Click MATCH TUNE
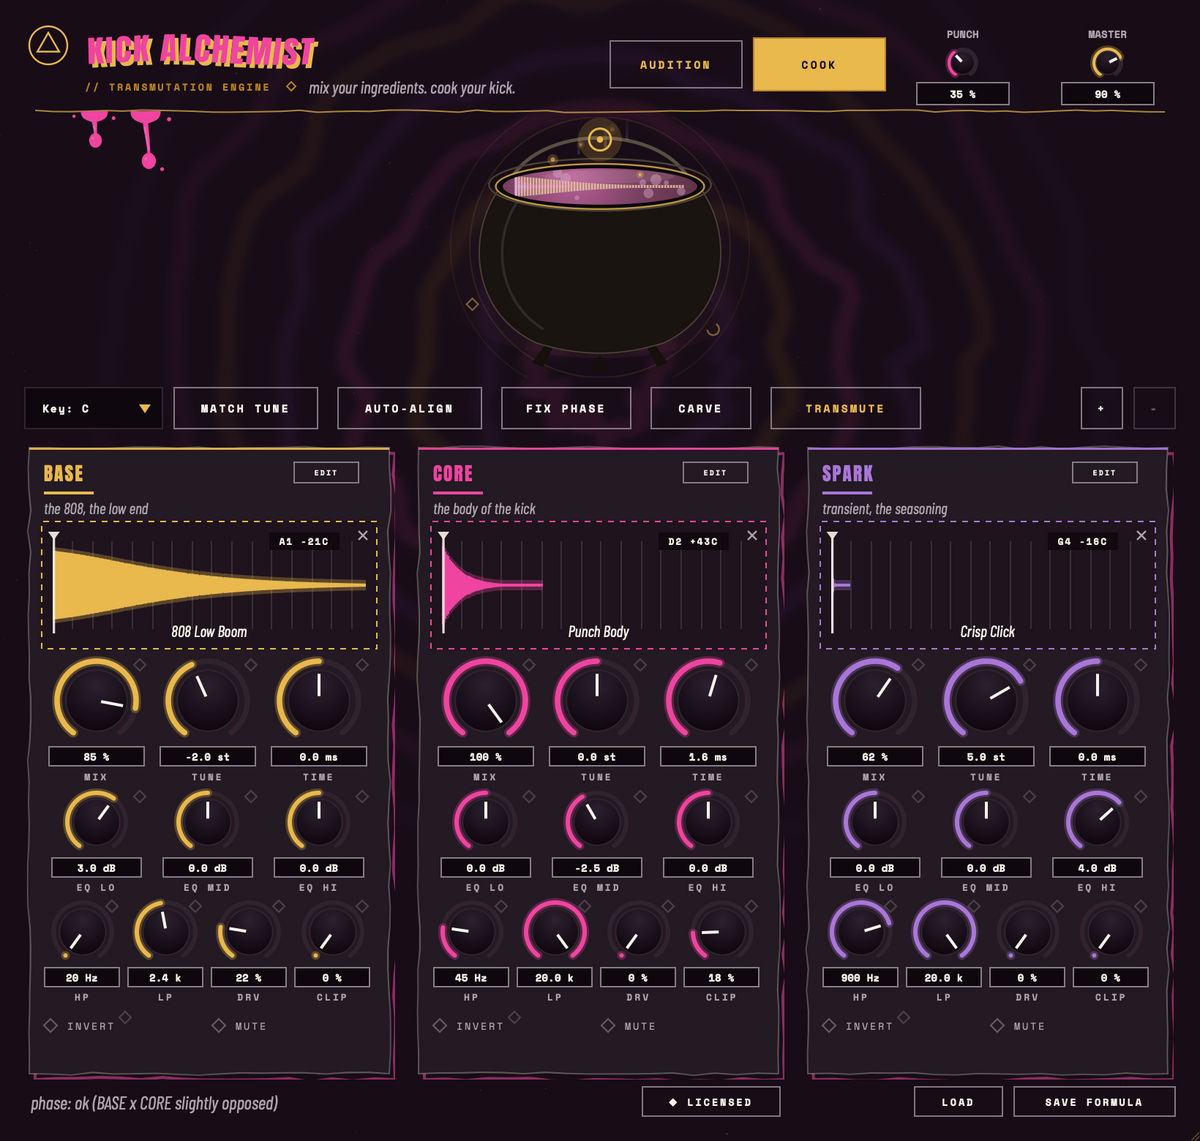The image size is (1200, 1141). 245,408
